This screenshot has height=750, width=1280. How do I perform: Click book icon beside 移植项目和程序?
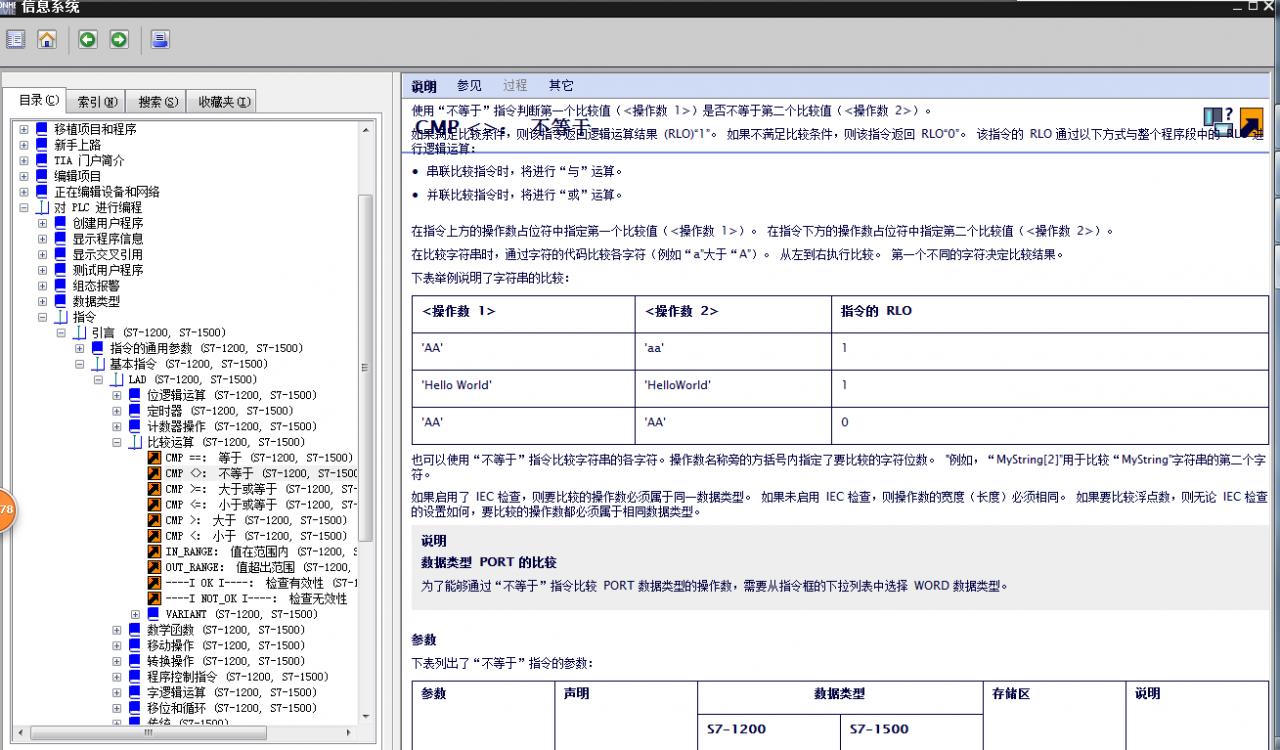click(41, 129)
